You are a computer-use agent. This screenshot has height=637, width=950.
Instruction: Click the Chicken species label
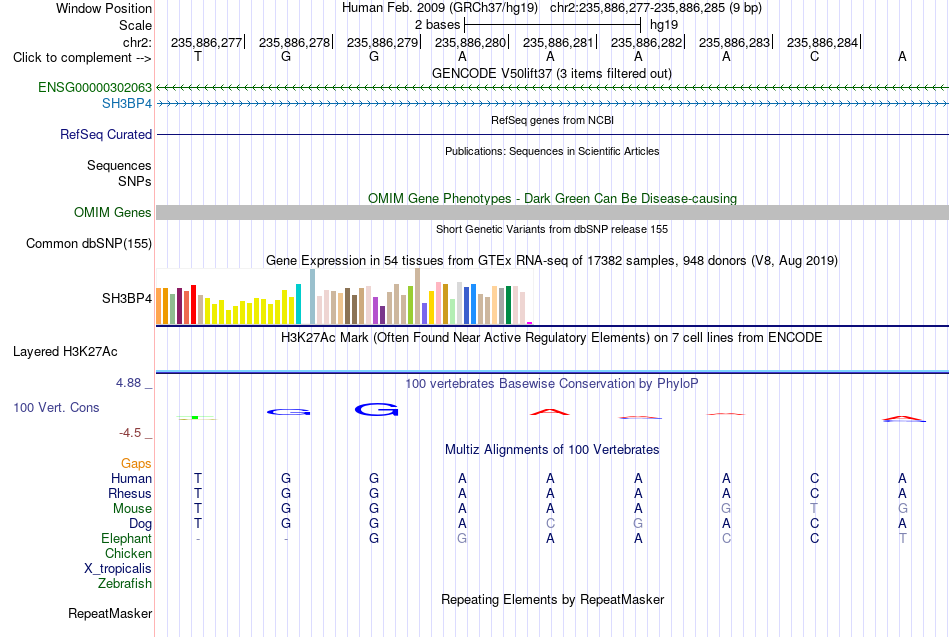(x=128, y=553)
